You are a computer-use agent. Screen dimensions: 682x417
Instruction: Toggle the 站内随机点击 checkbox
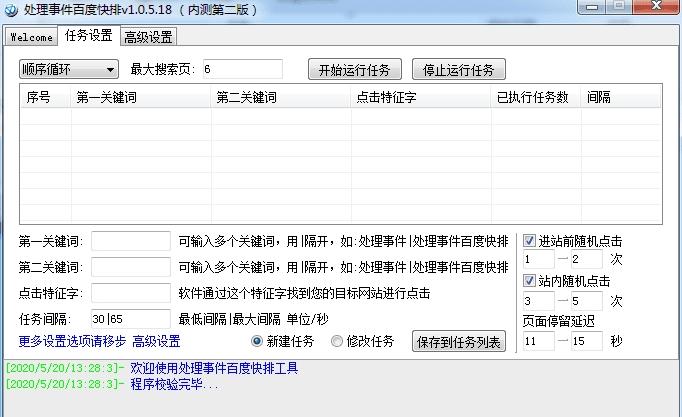click(529, 280)
